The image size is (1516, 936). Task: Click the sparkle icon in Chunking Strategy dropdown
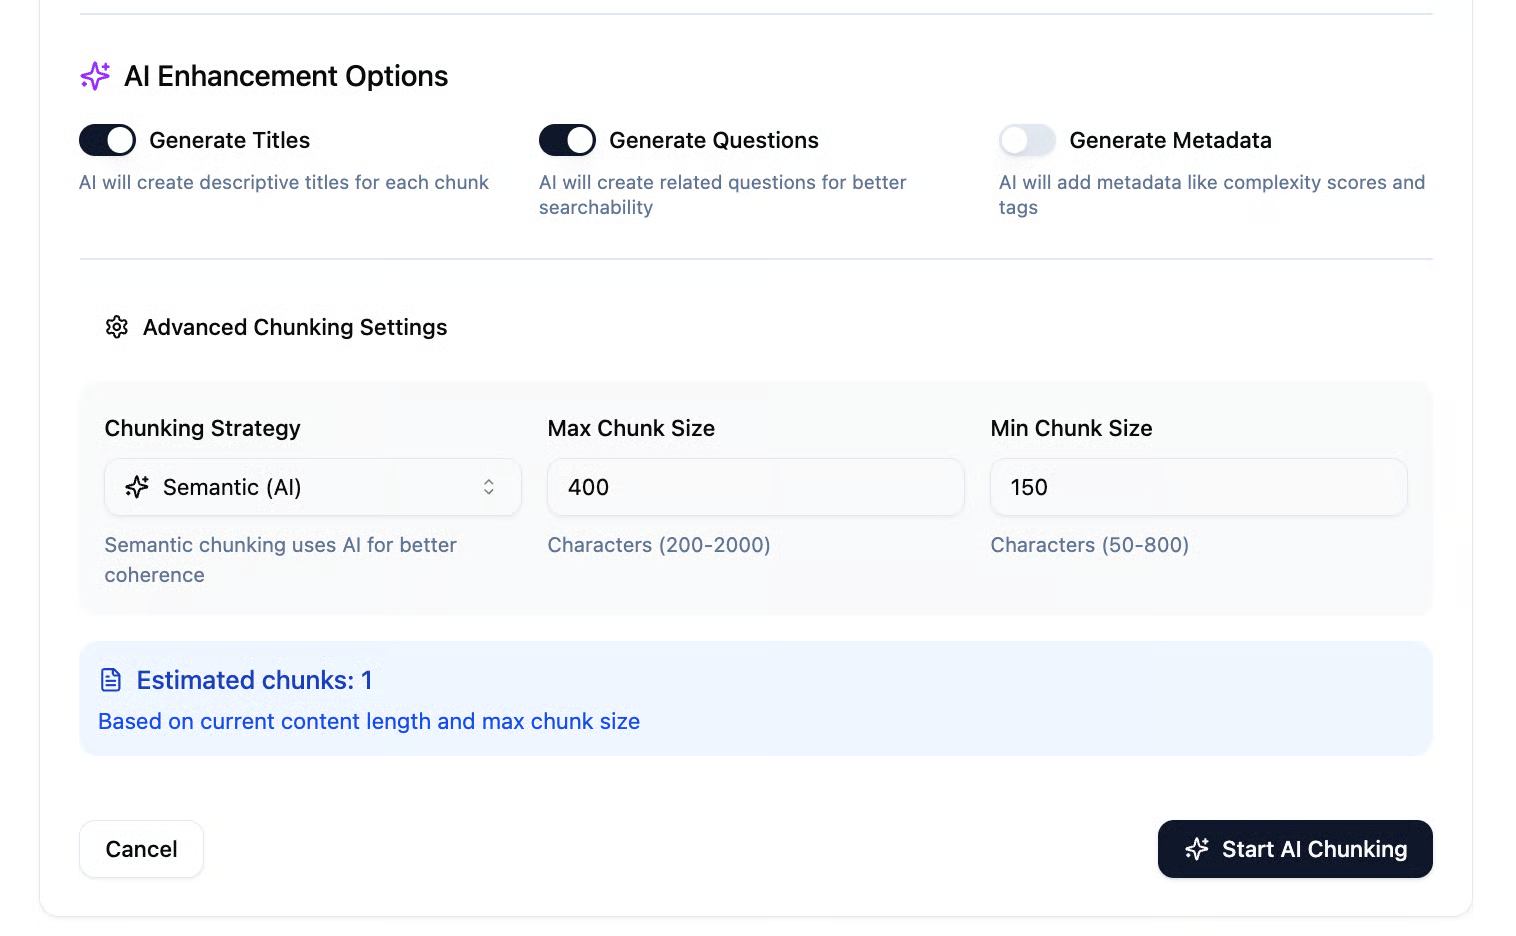point(137,487)
